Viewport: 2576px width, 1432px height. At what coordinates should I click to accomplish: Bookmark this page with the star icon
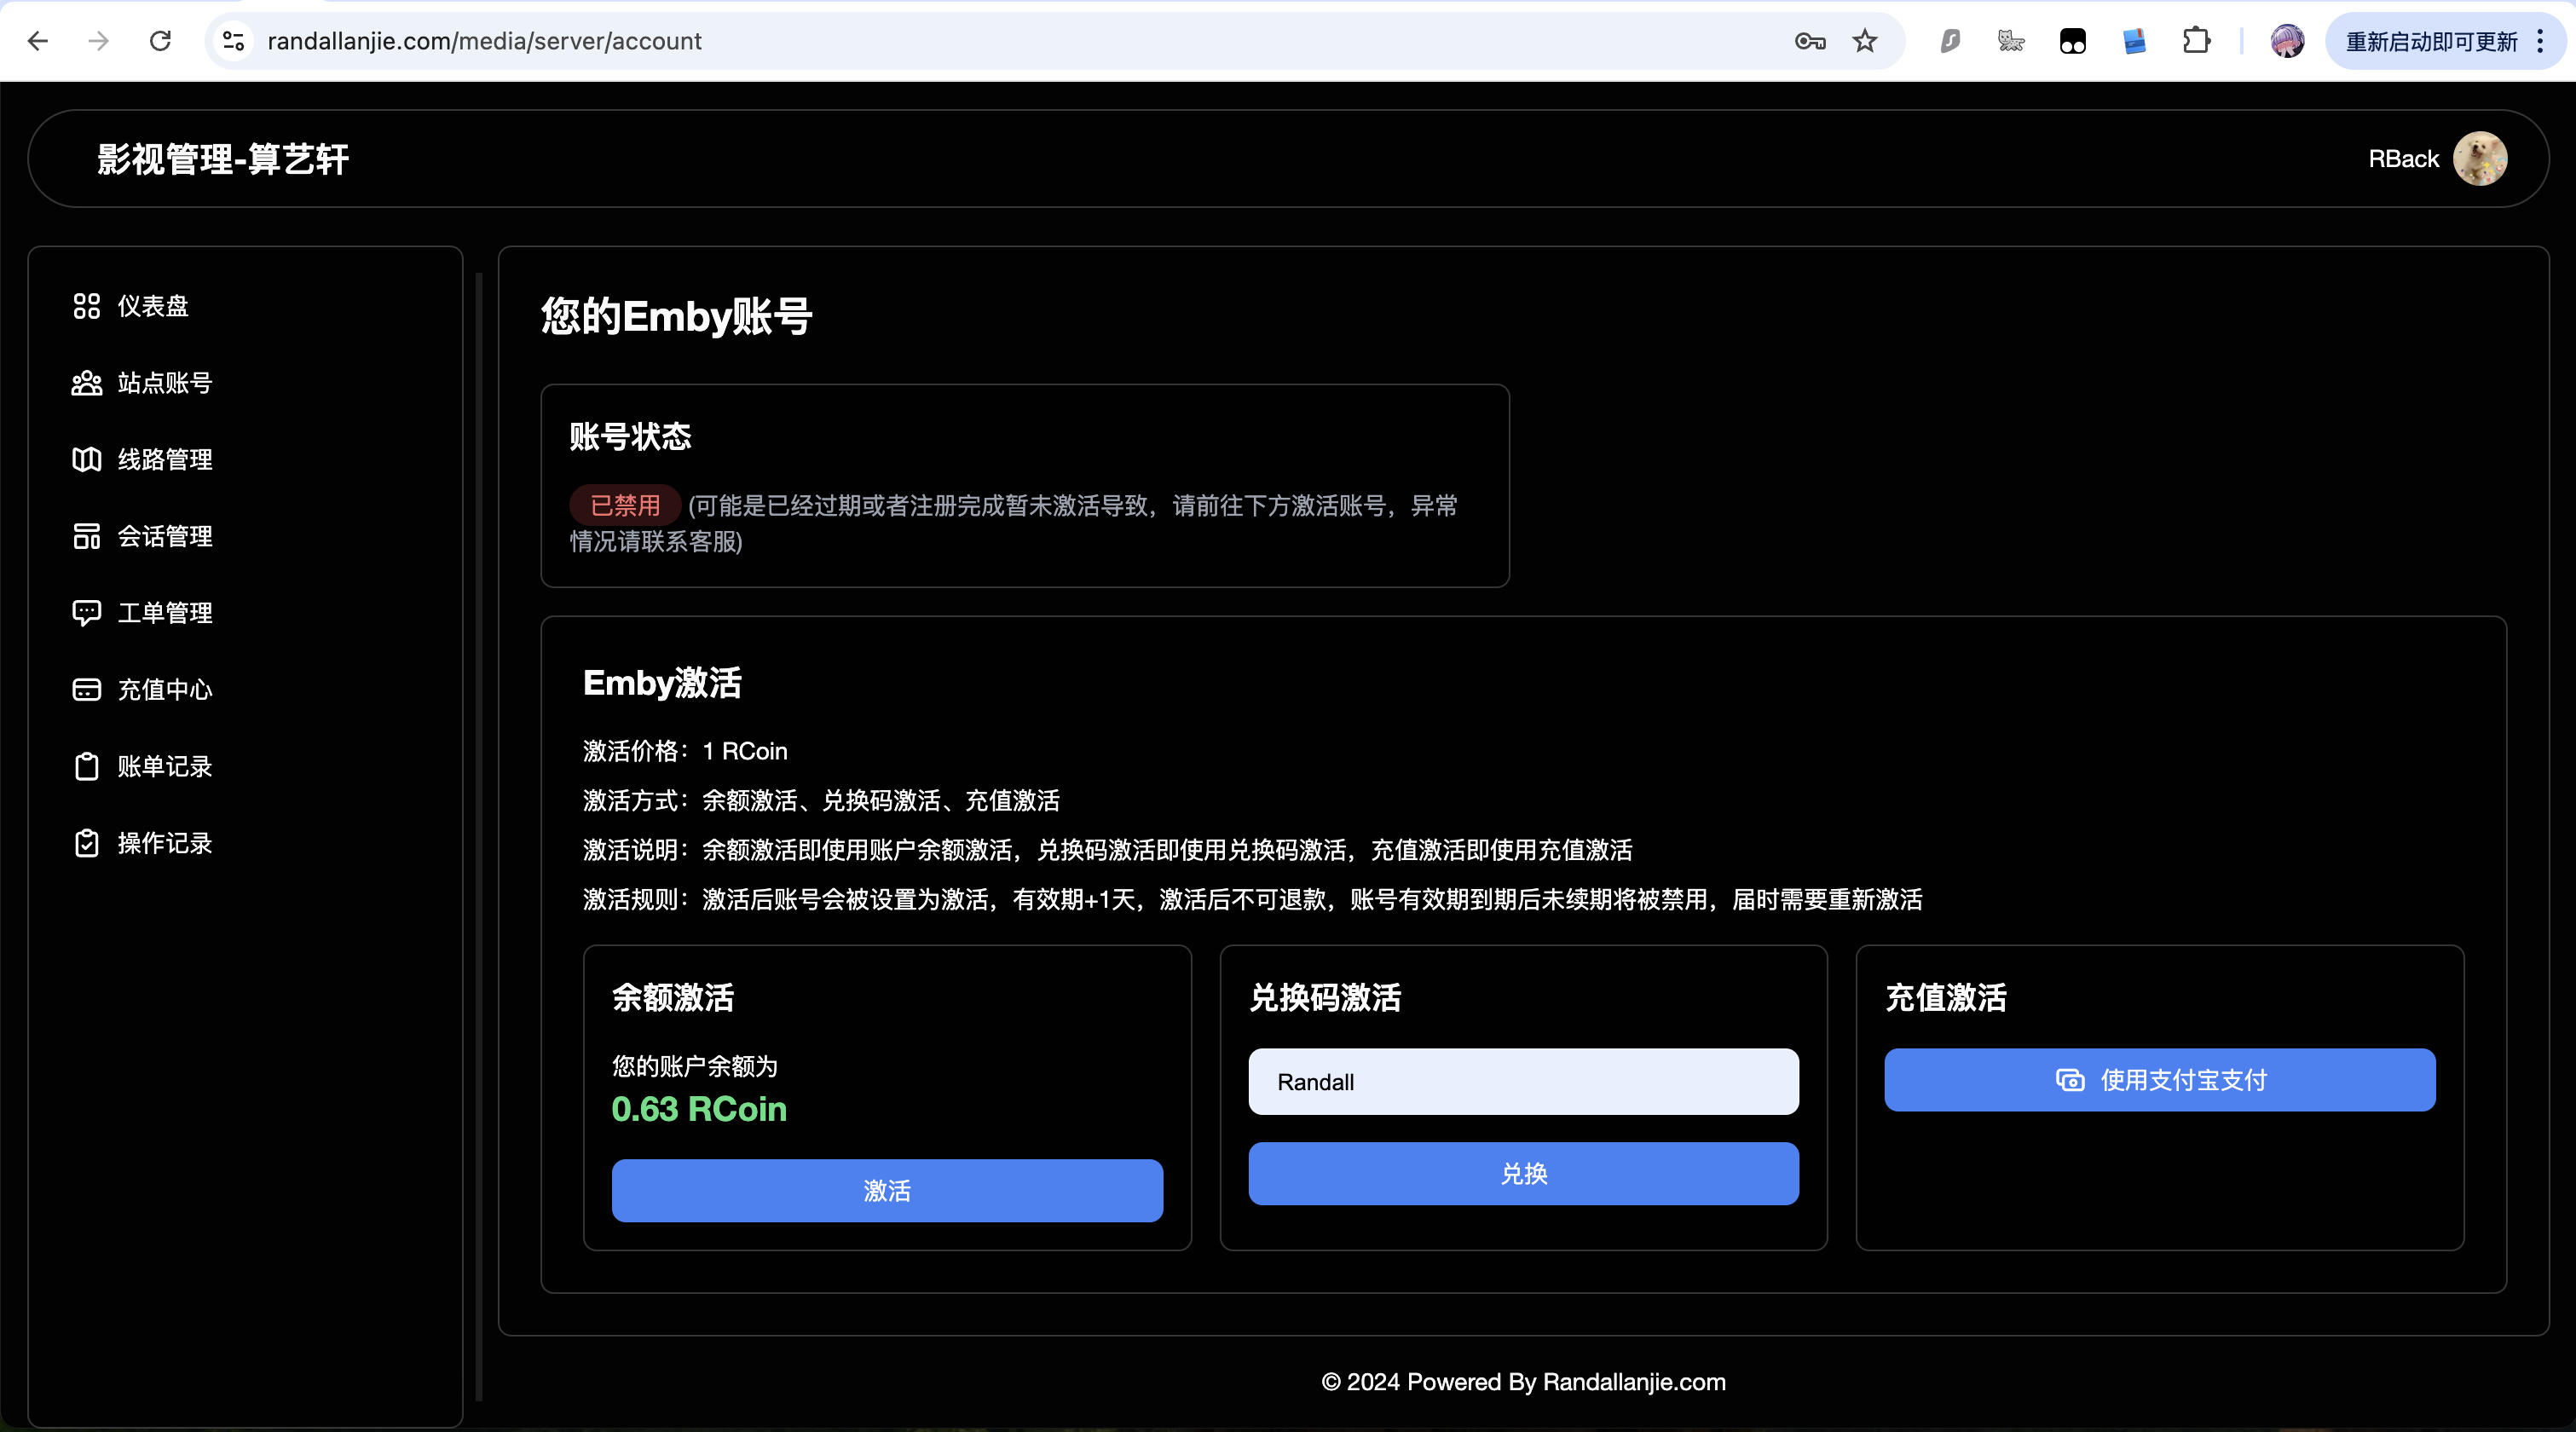tap(1865, 41)
